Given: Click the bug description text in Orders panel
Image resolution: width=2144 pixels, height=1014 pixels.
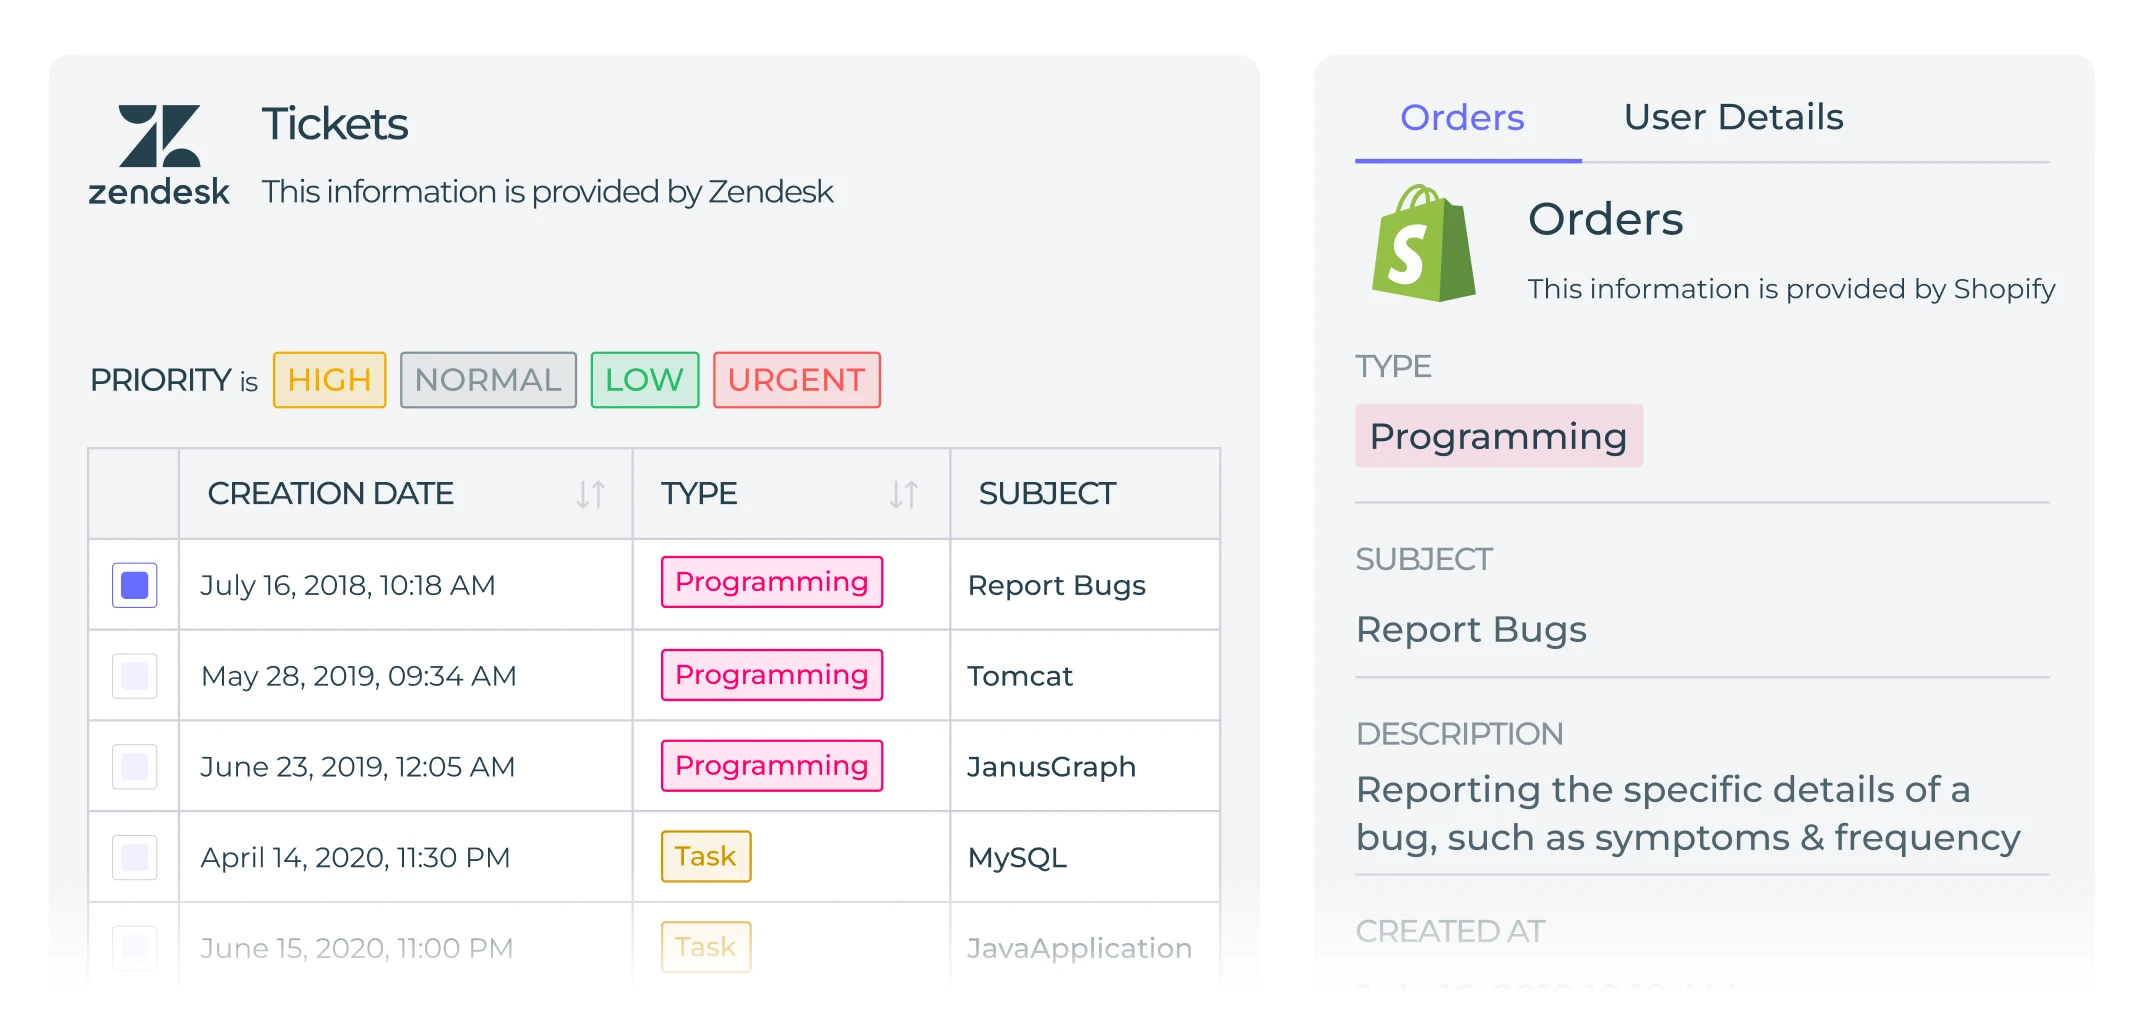Looking at the screenshot, I should click(x=1688, y=813).
